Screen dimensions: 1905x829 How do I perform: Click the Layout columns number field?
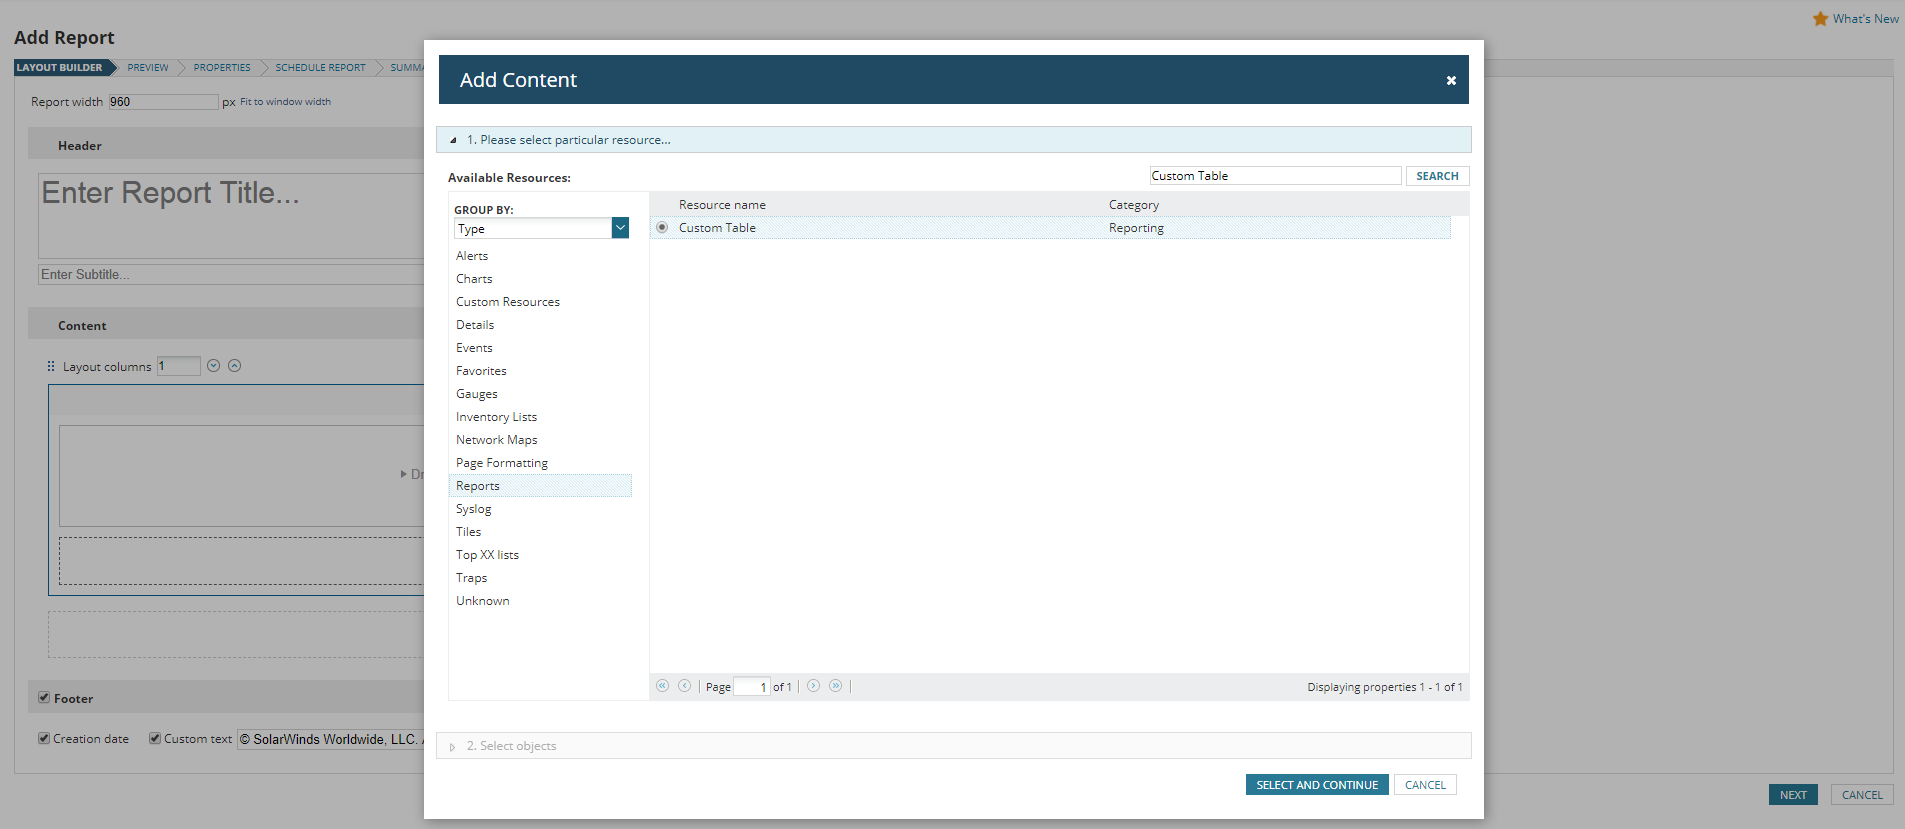(179, 366)
